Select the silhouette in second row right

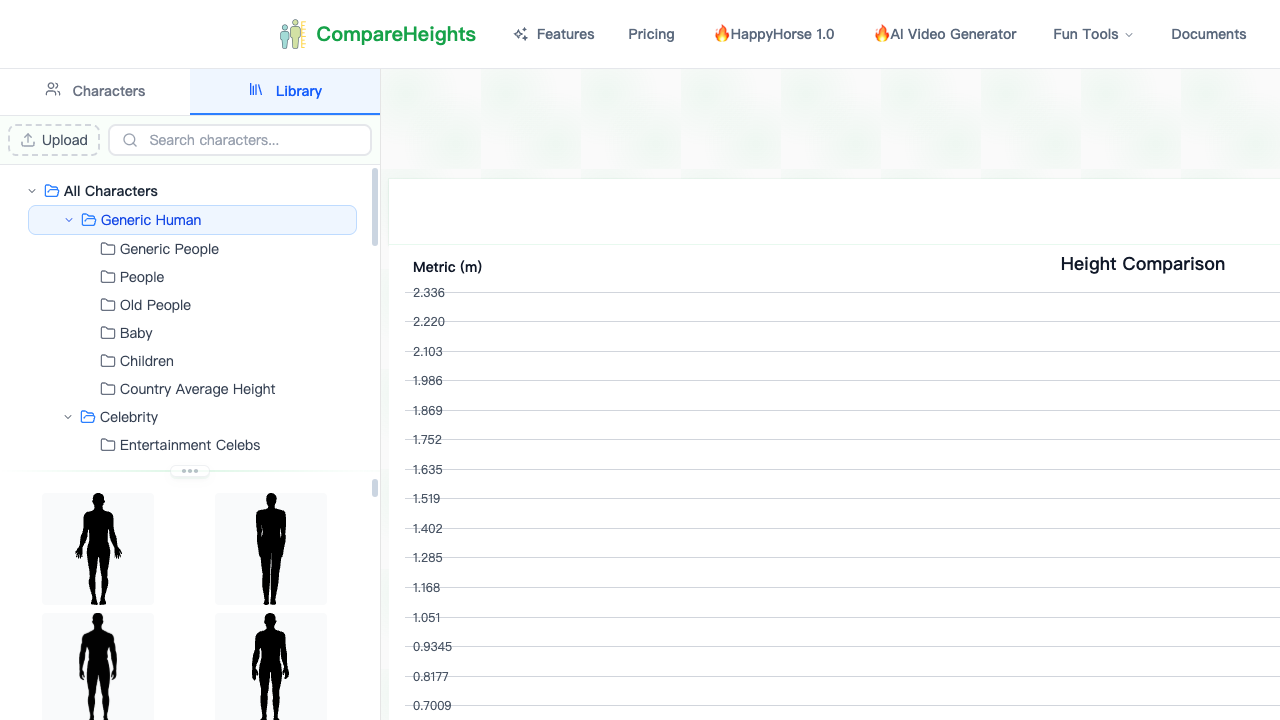(271, 666)
